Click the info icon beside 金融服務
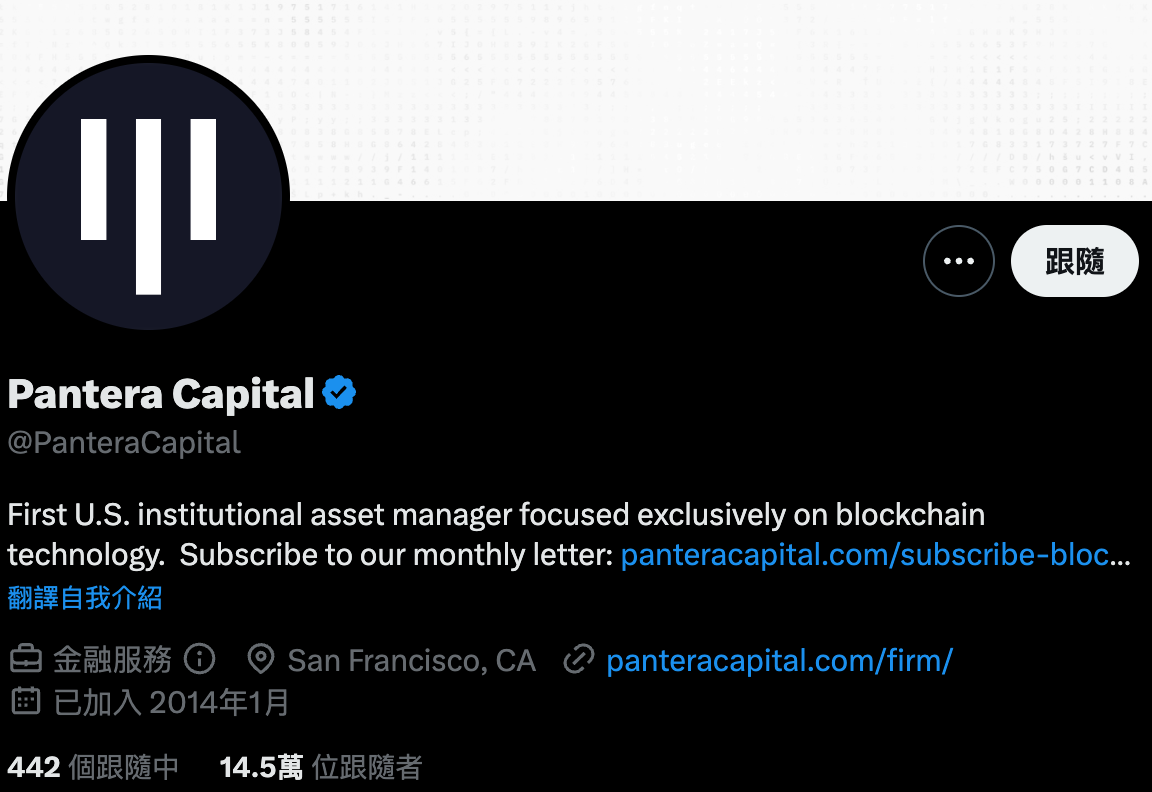 coord(201,660)
